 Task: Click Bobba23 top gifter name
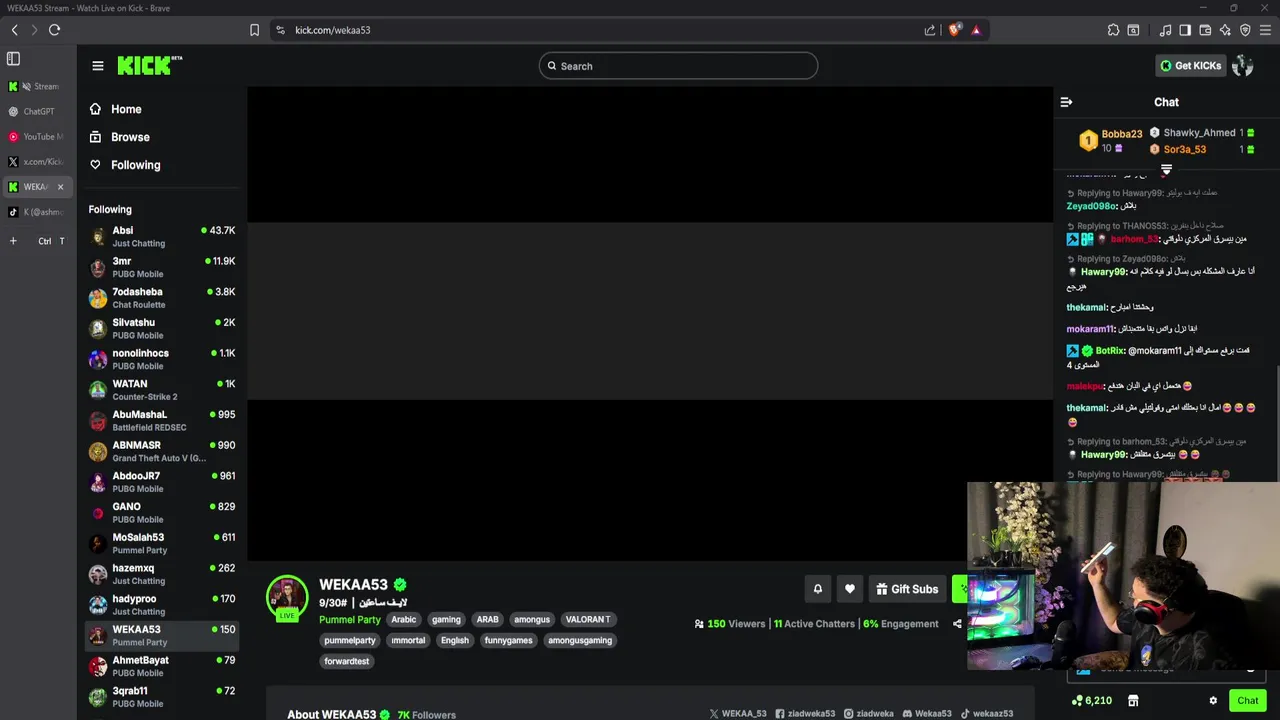(1121, 134)
